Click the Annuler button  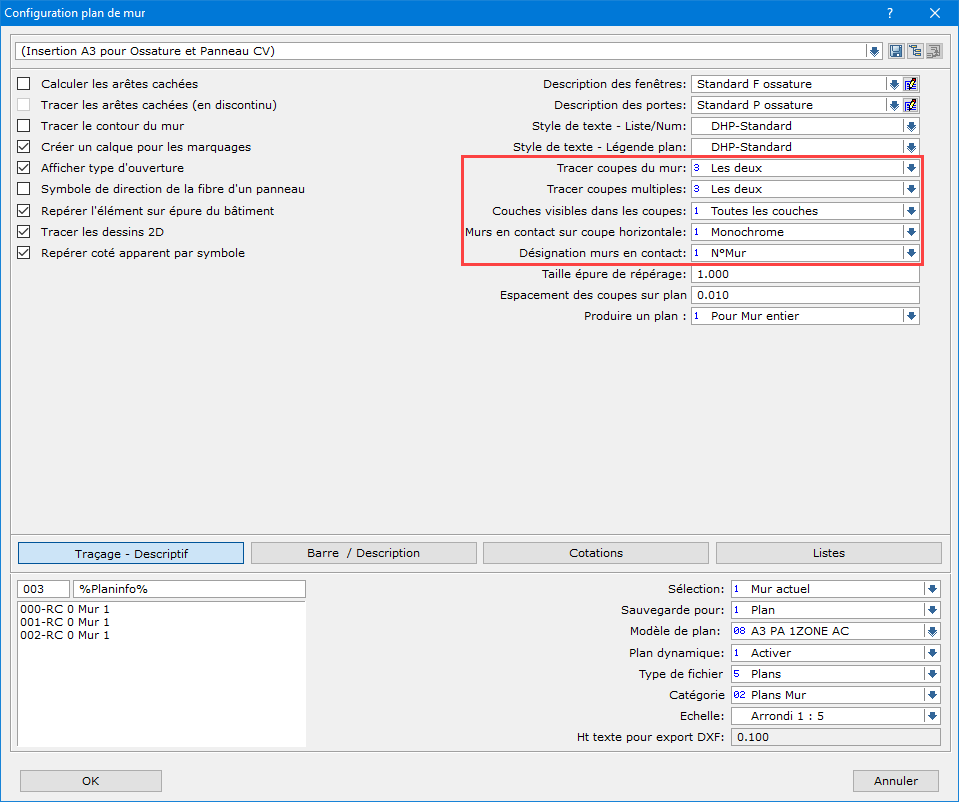(896, 781)
